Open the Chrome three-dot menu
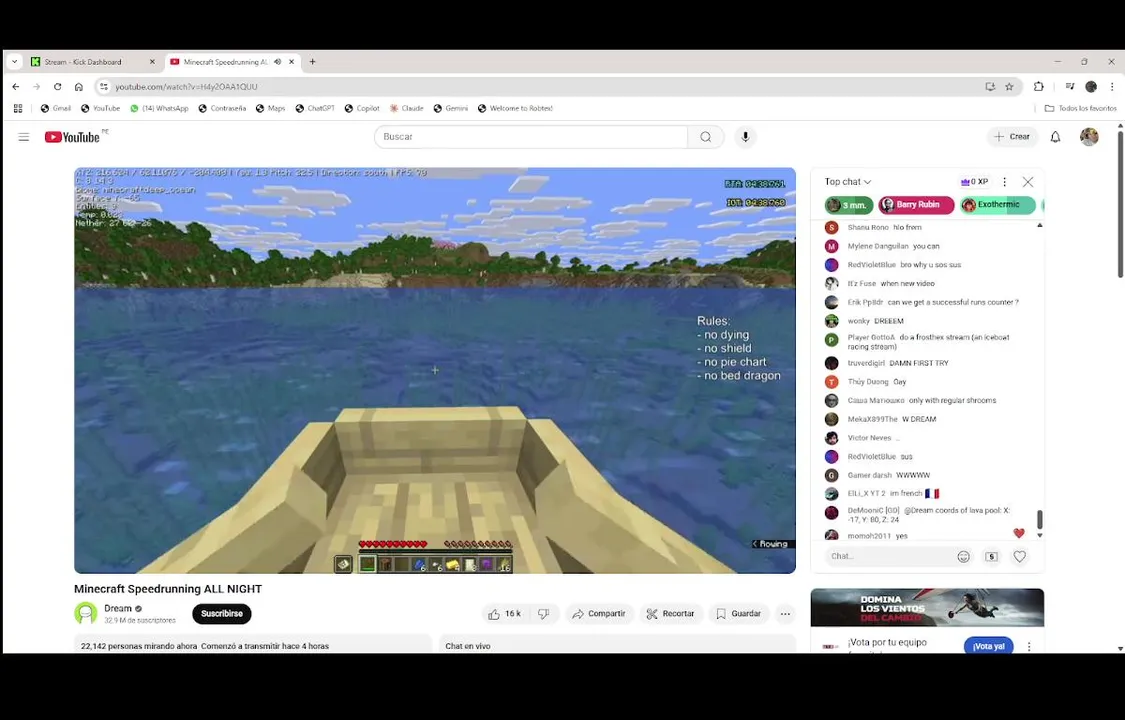This screenshot has height=720, width=1125. [1112, 87]
